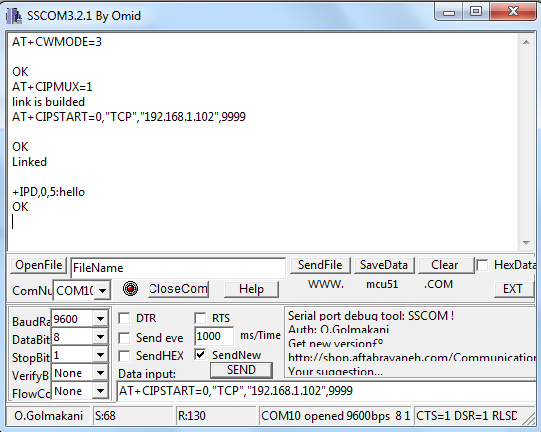The height and width of the screenshot is (432, 541).
Task: Click the red COM port status indicator
Action: click(x=130, y=288)
